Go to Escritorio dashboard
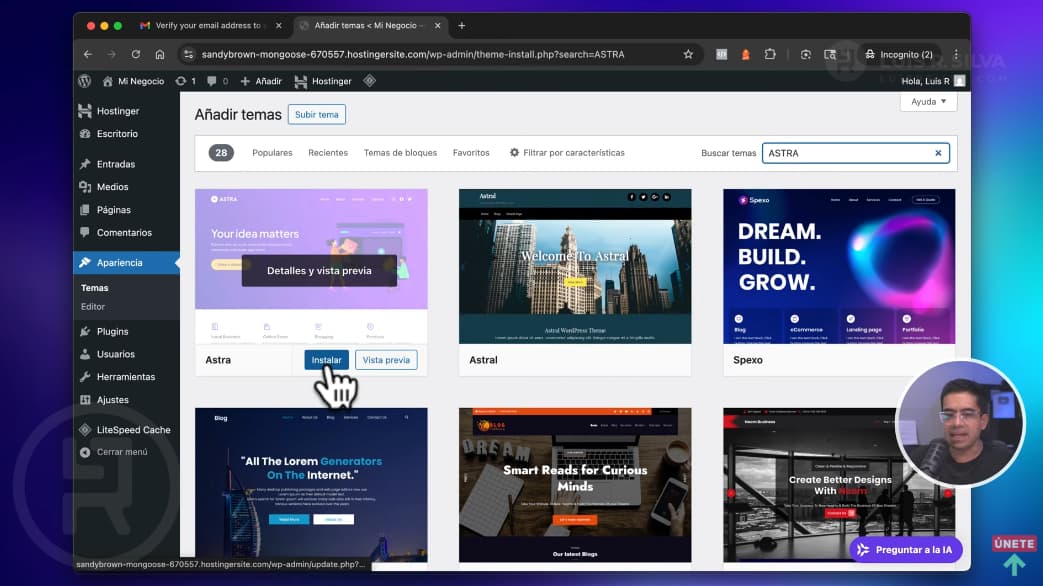 (117, 134)
